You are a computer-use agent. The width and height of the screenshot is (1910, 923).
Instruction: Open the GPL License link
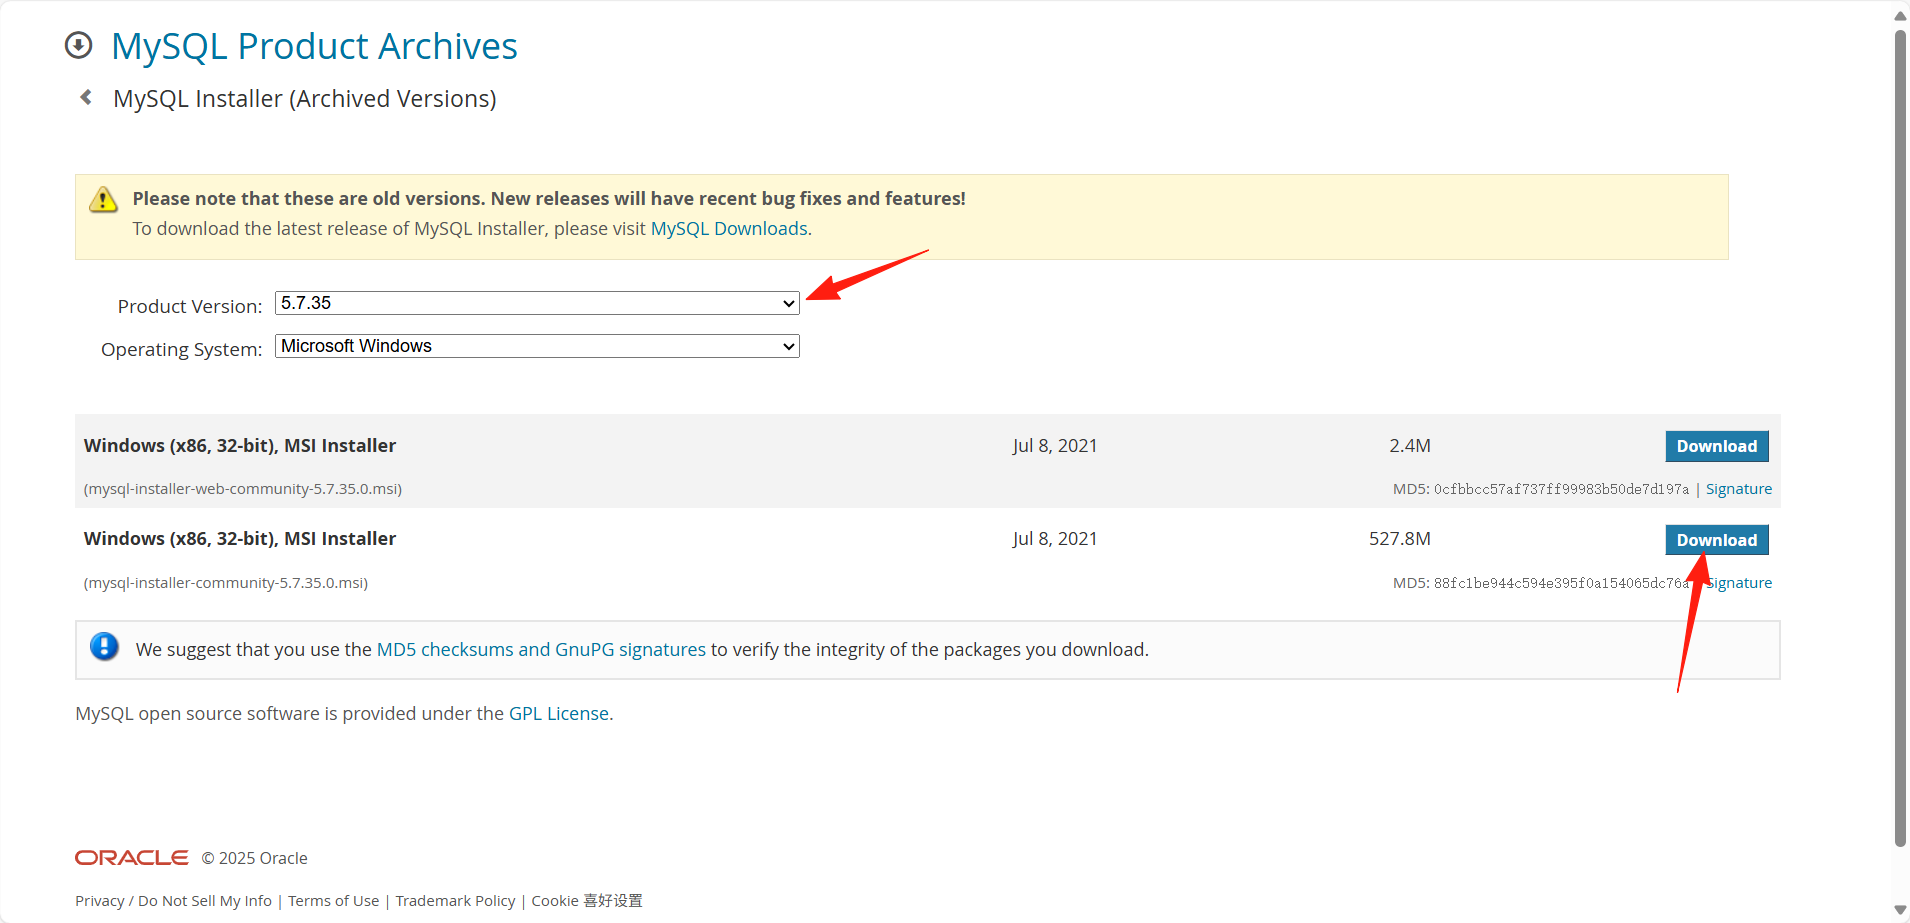click(x=559, y=713)
